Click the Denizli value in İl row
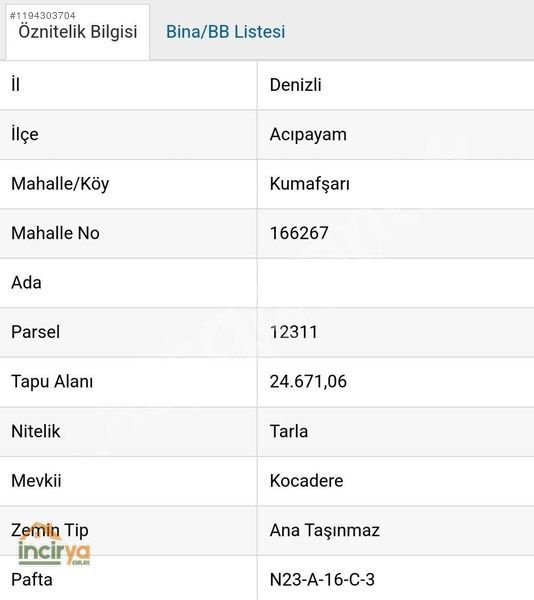Image resolution: width=534 pixels, height=600 pixels. [x=295, y=85]
